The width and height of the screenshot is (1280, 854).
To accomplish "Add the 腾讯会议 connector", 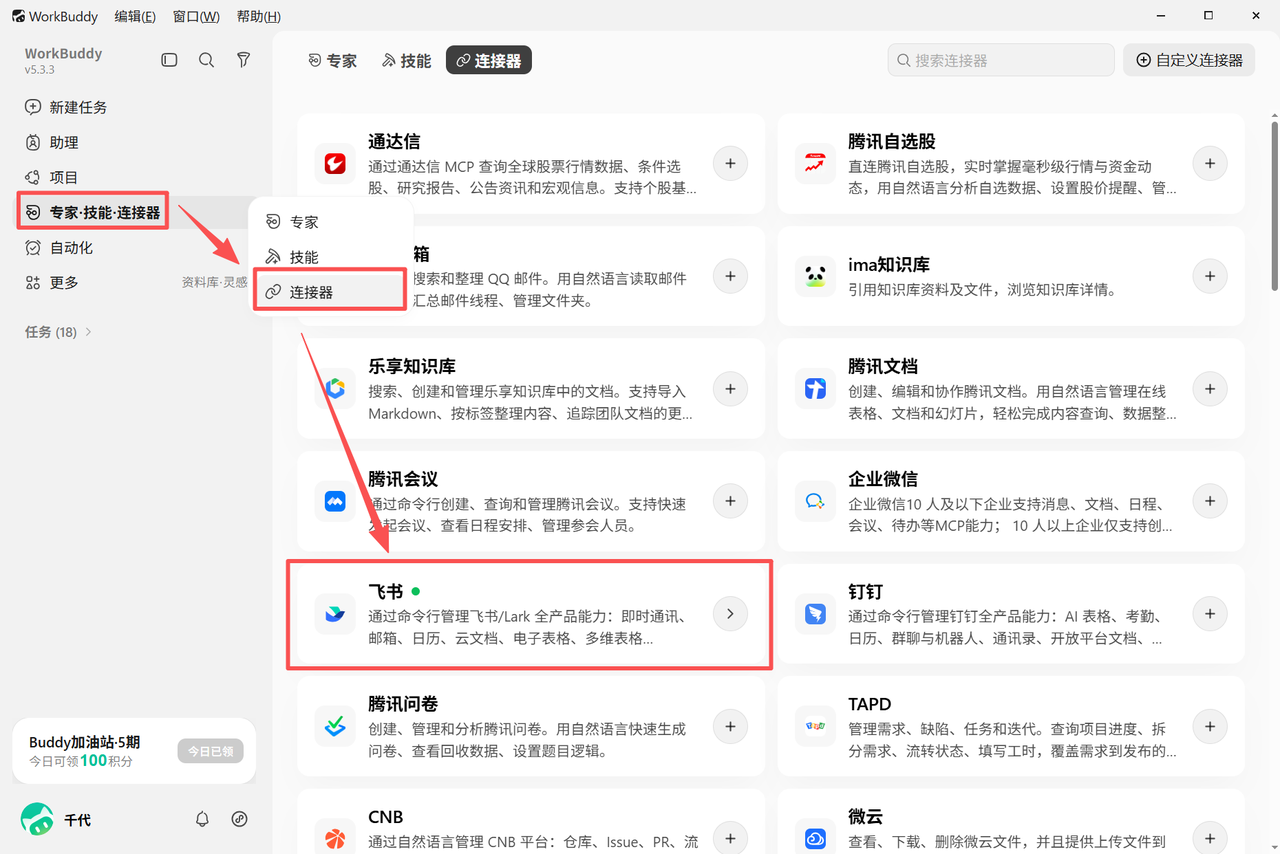I will [x=730, y=501].
